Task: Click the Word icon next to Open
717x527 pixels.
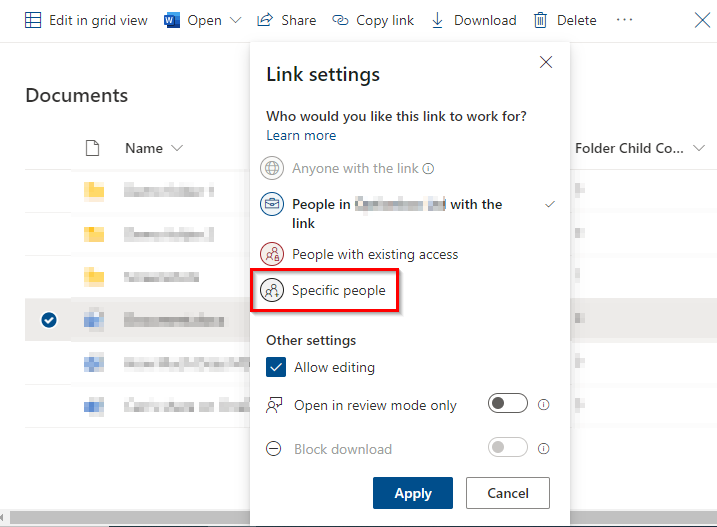Action: 172,20
